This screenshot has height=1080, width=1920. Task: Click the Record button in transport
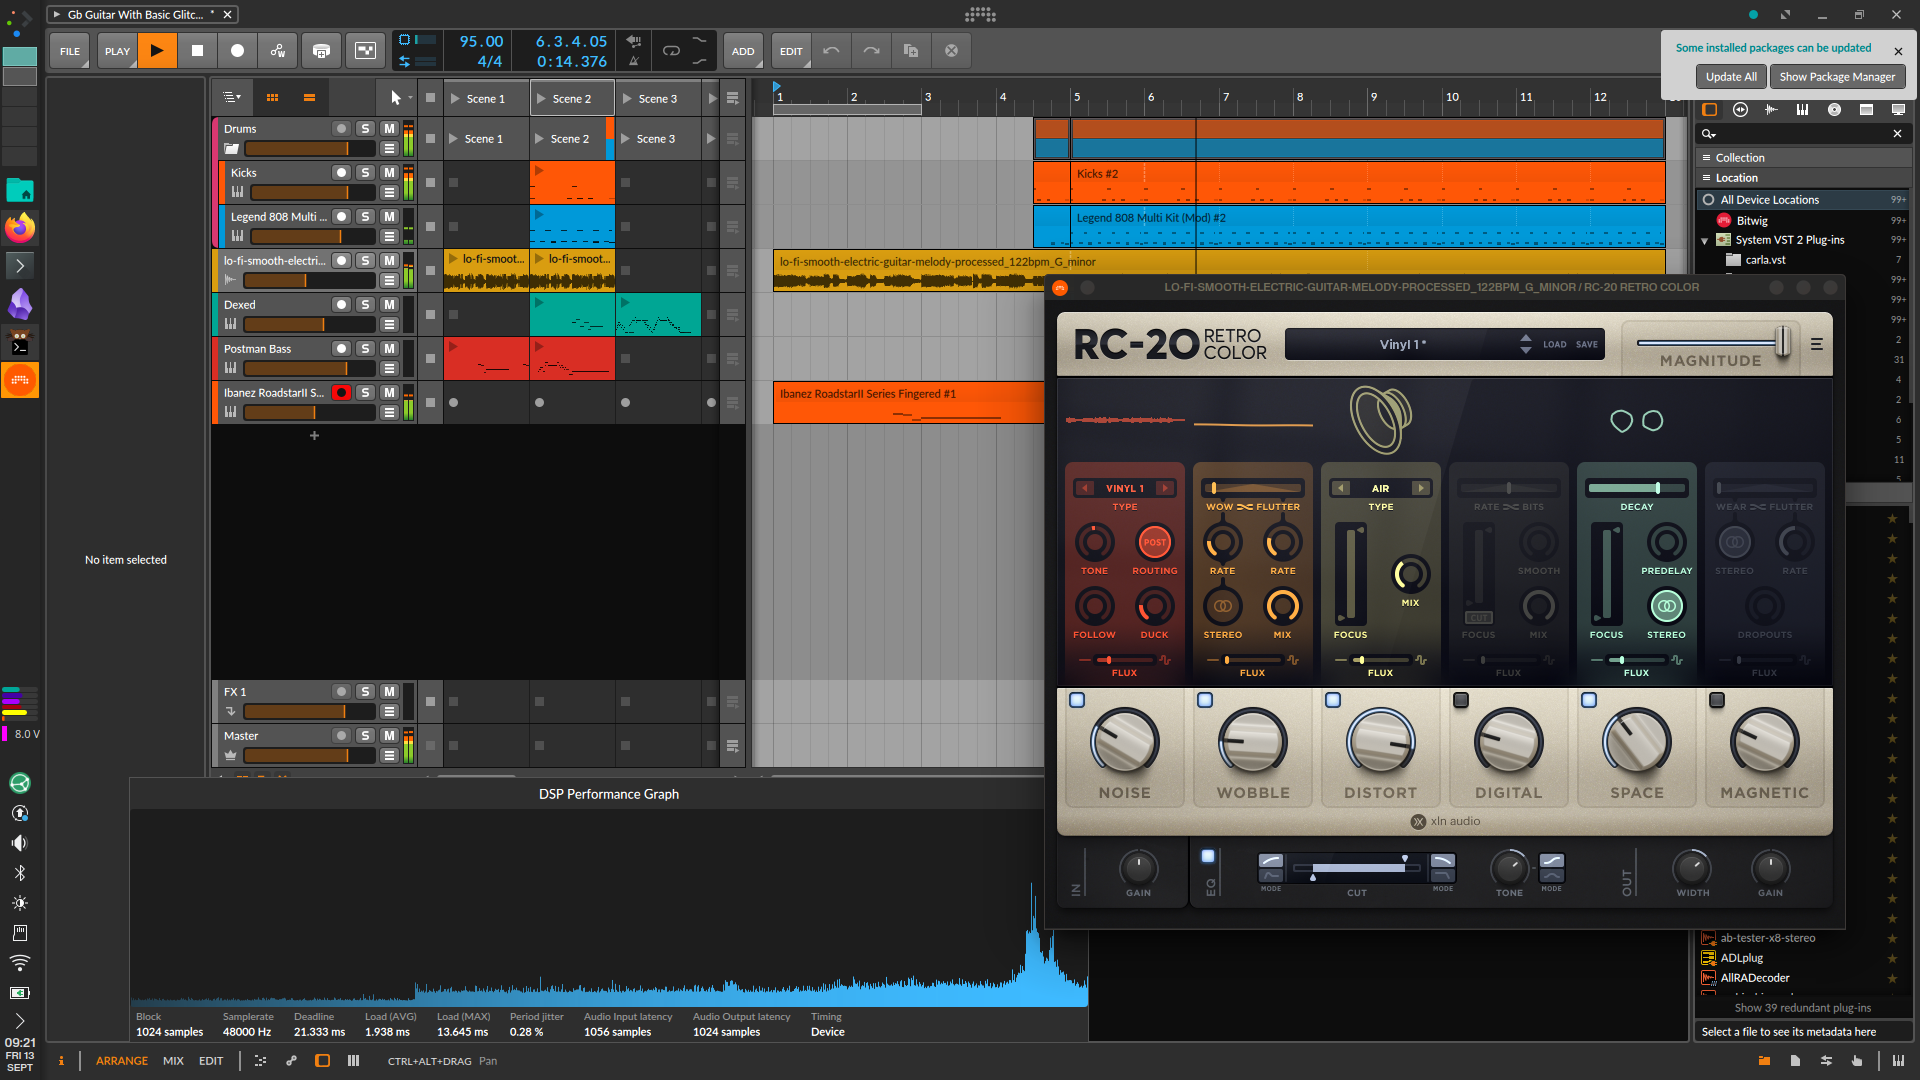tap(237, 51)
